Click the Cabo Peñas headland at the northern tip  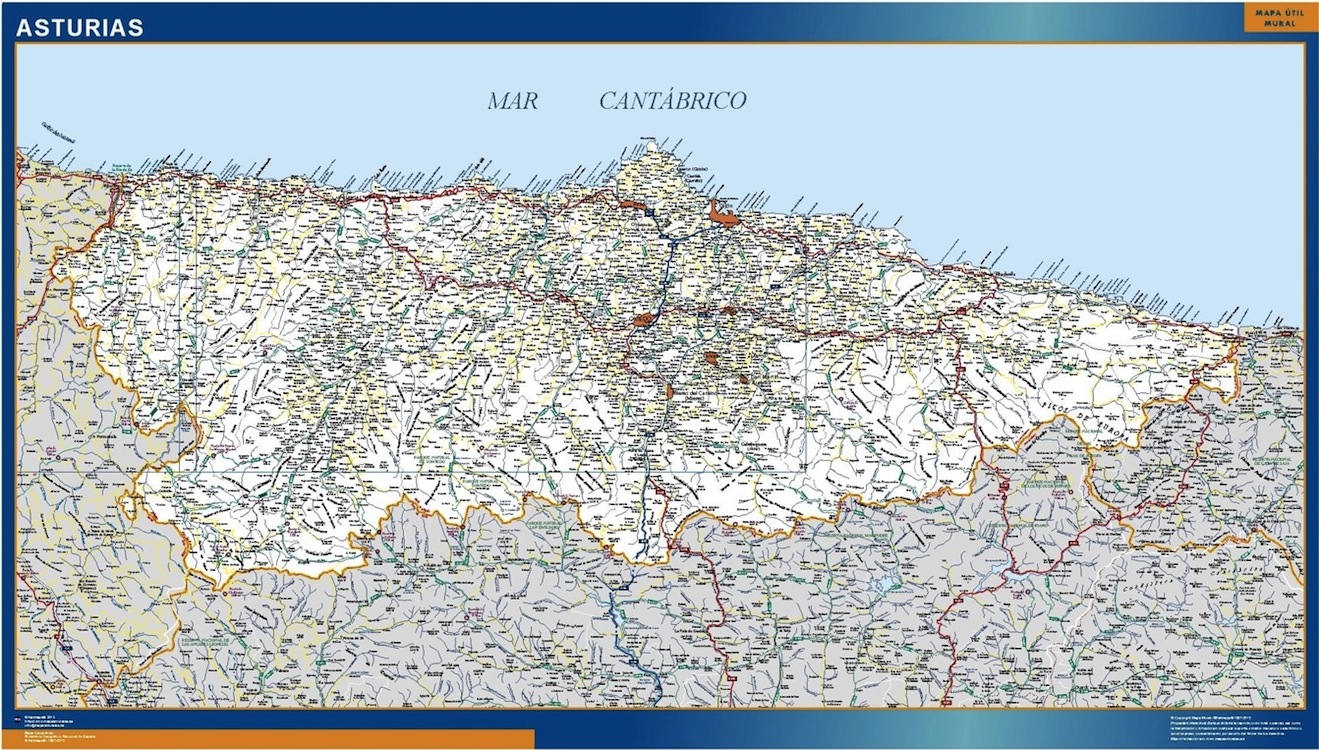pyautogui.click(x=651, y=150)
